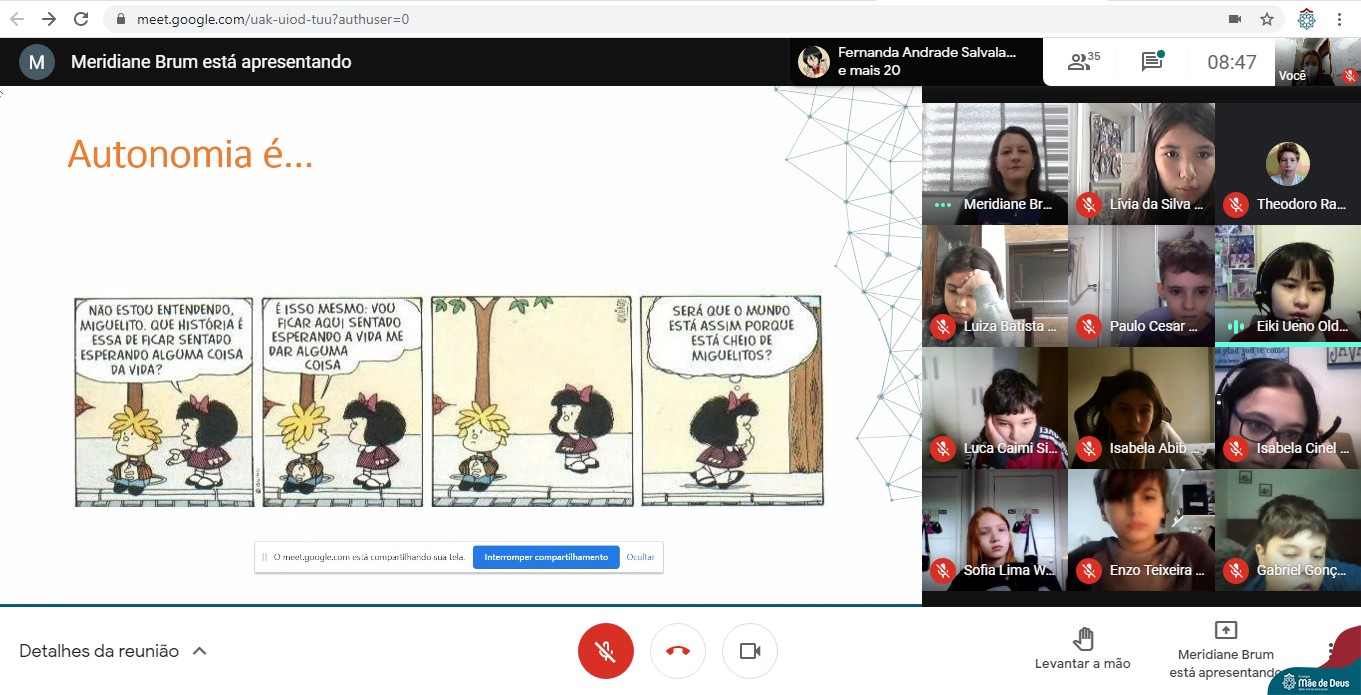
Task: Click the red hang up call button
Action: coord(678,651)
